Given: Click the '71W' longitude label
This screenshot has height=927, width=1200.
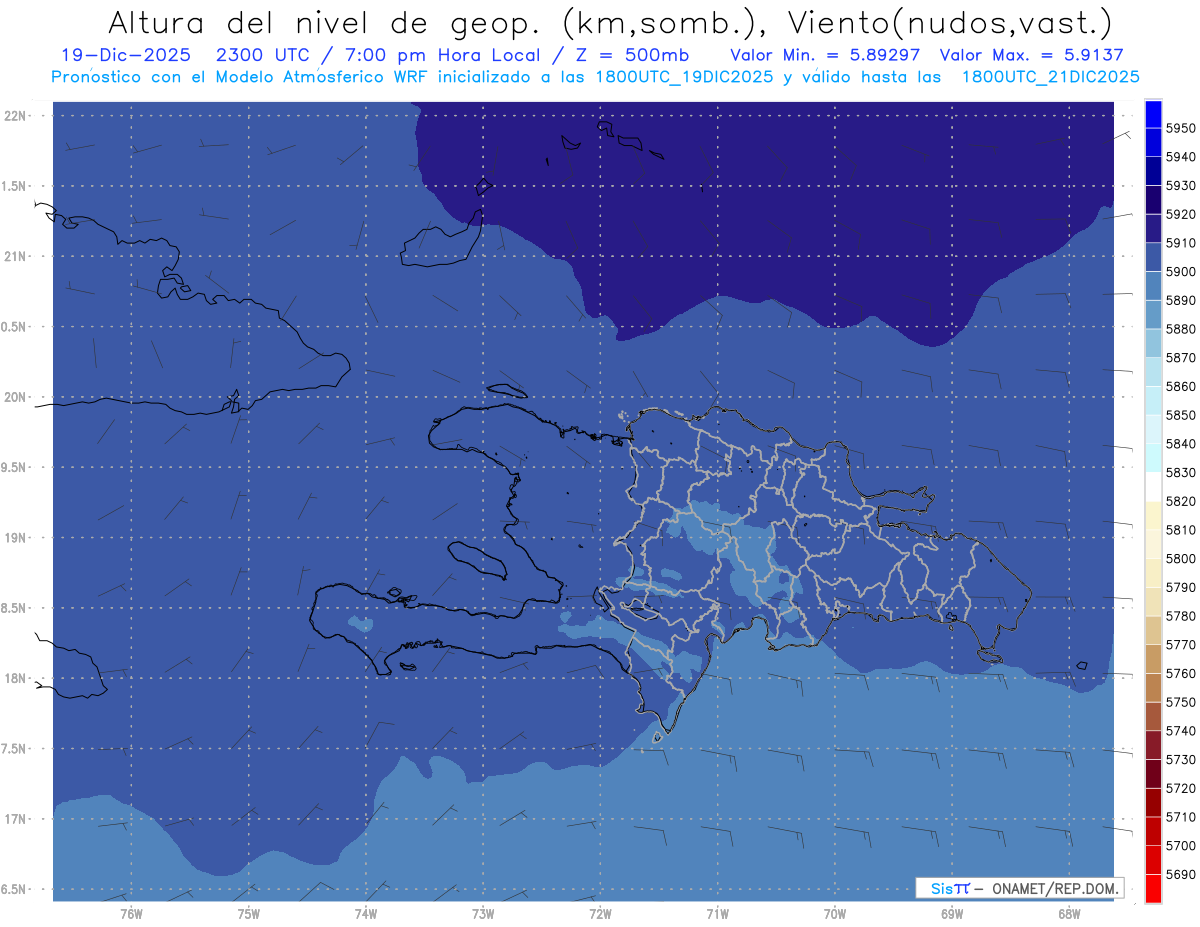Looking at the screenshot, I should [x=717, y=913].
